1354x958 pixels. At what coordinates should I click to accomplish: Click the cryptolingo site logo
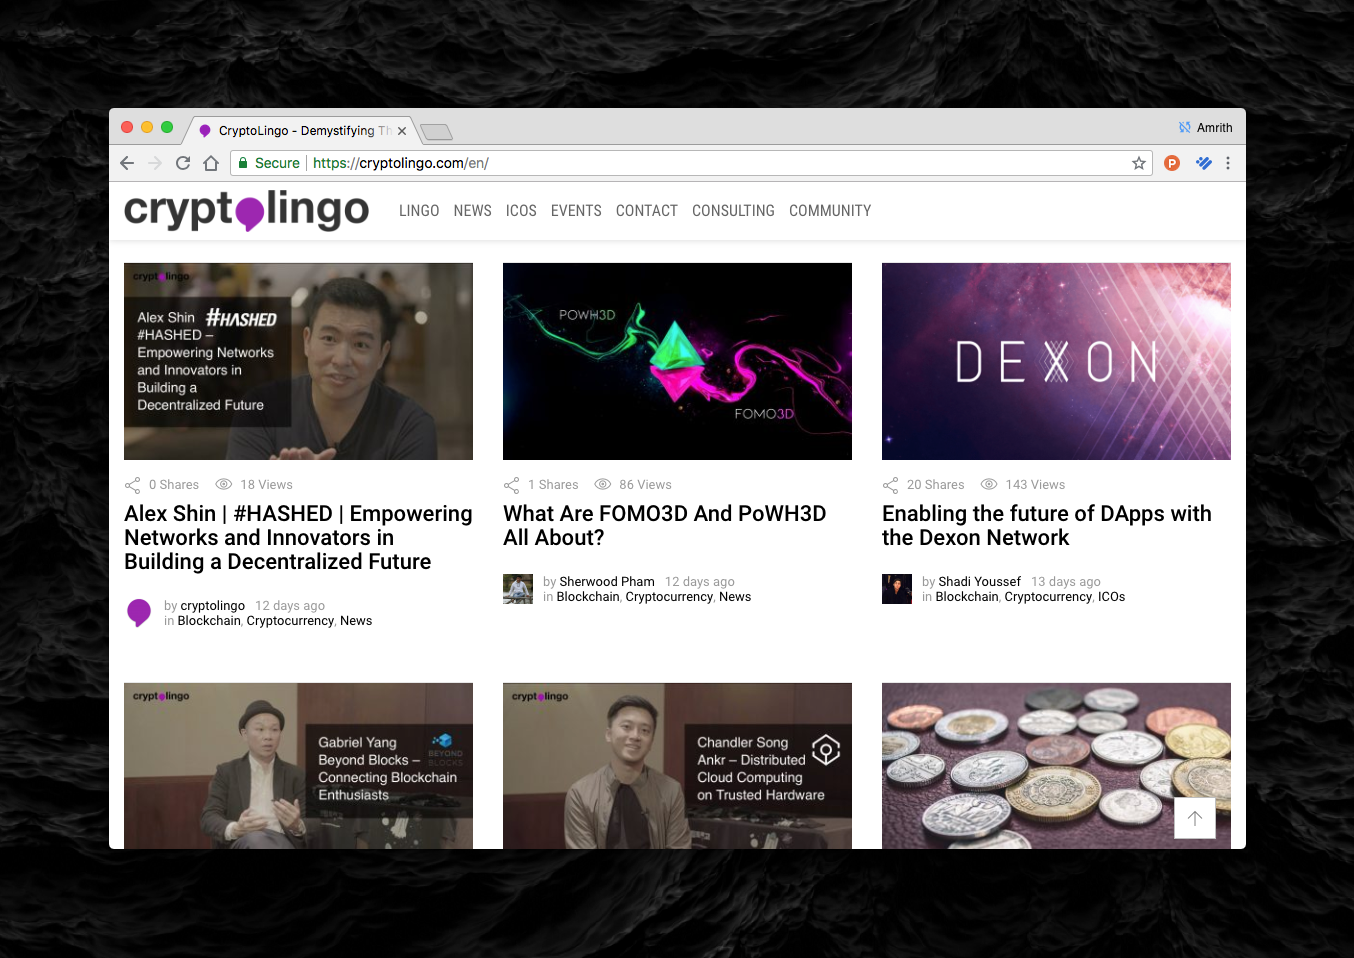click(247, 210)
